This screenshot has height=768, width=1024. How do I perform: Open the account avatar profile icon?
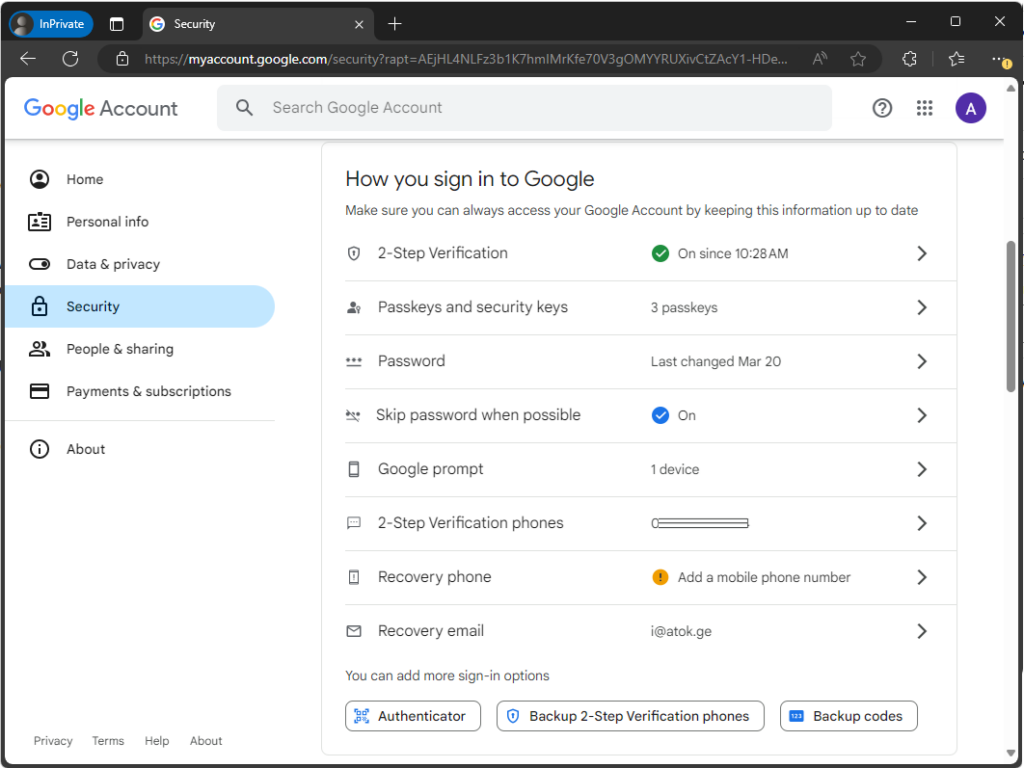click(970, 108)
